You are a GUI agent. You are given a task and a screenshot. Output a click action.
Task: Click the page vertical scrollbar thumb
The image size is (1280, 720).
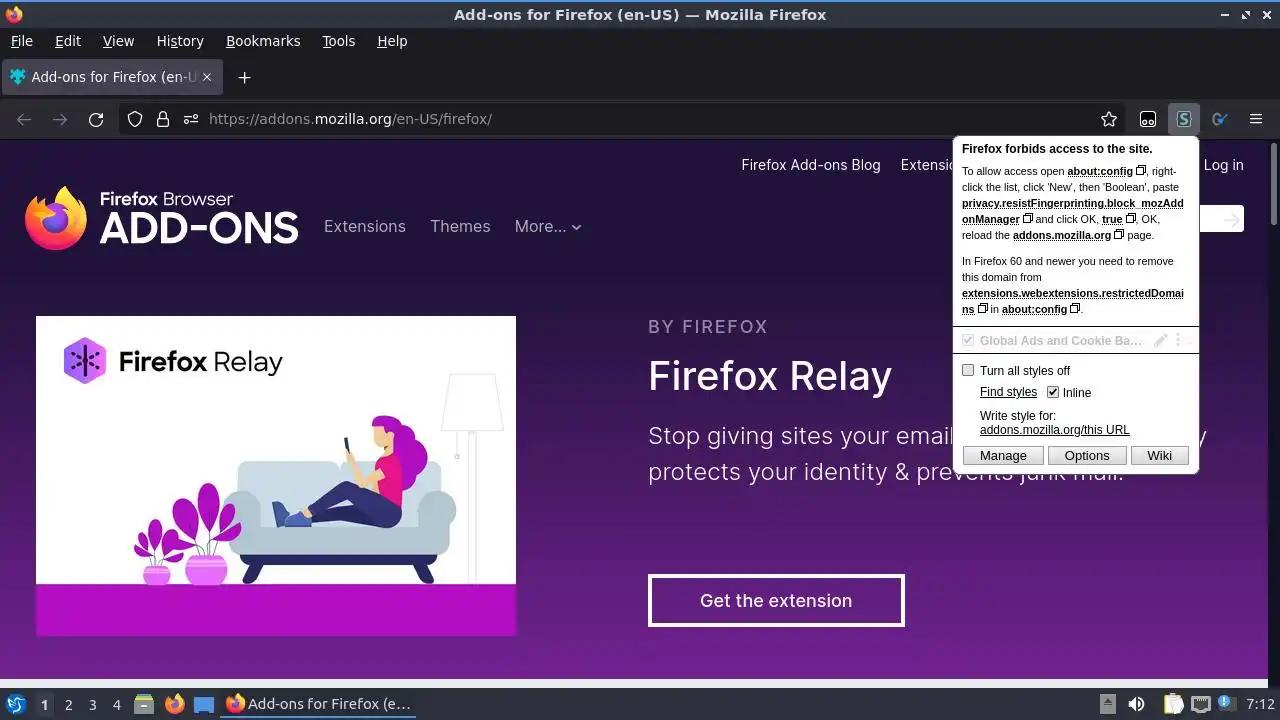(x=1273, y=185)
